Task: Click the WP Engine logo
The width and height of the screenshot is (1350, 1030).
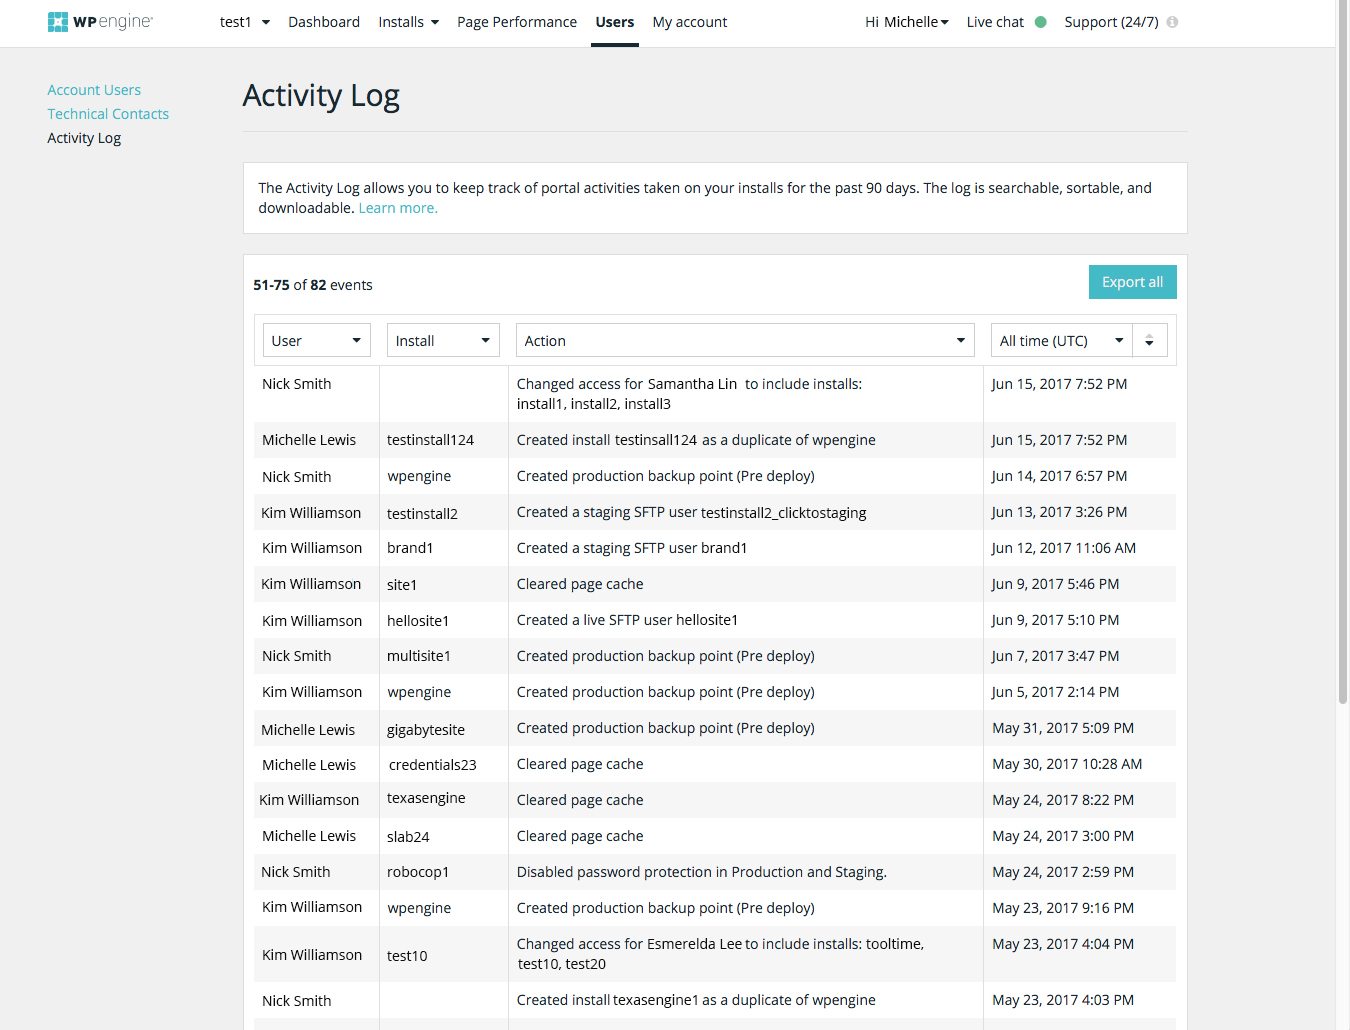Action: (x=100, y=21)
